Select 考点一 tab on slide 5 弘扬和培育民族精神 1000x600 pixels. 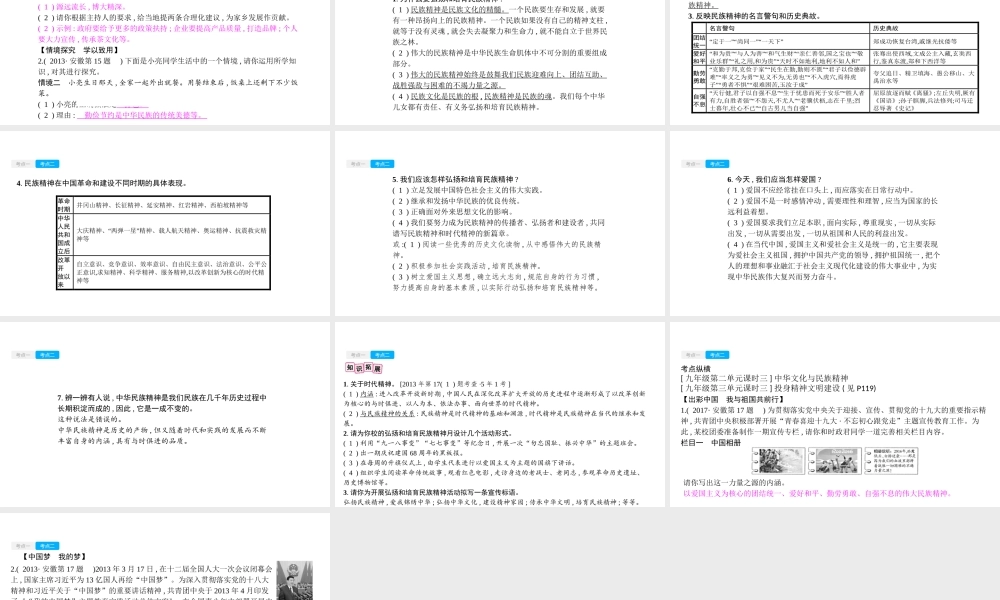(357, 164)
